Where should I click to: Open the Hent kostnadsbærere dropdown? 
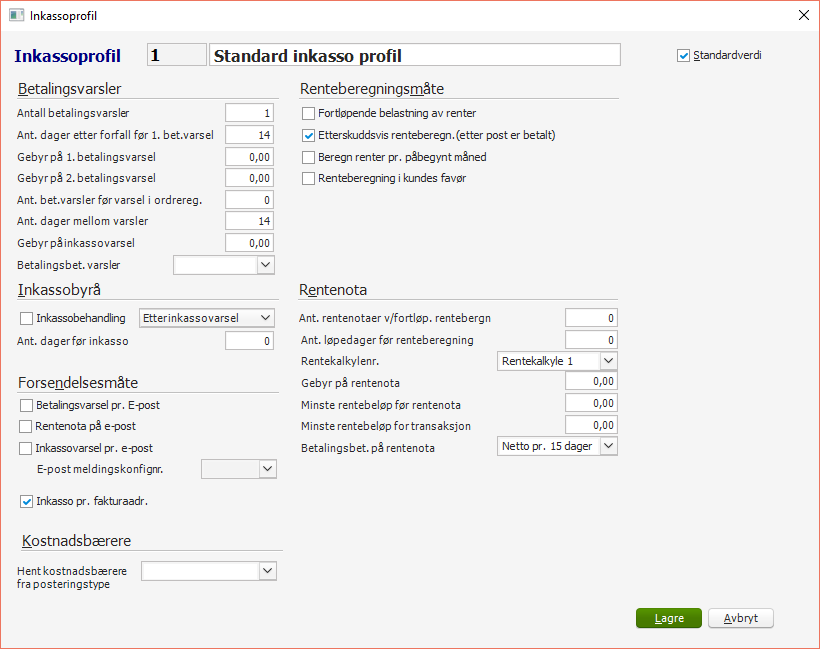266,571
